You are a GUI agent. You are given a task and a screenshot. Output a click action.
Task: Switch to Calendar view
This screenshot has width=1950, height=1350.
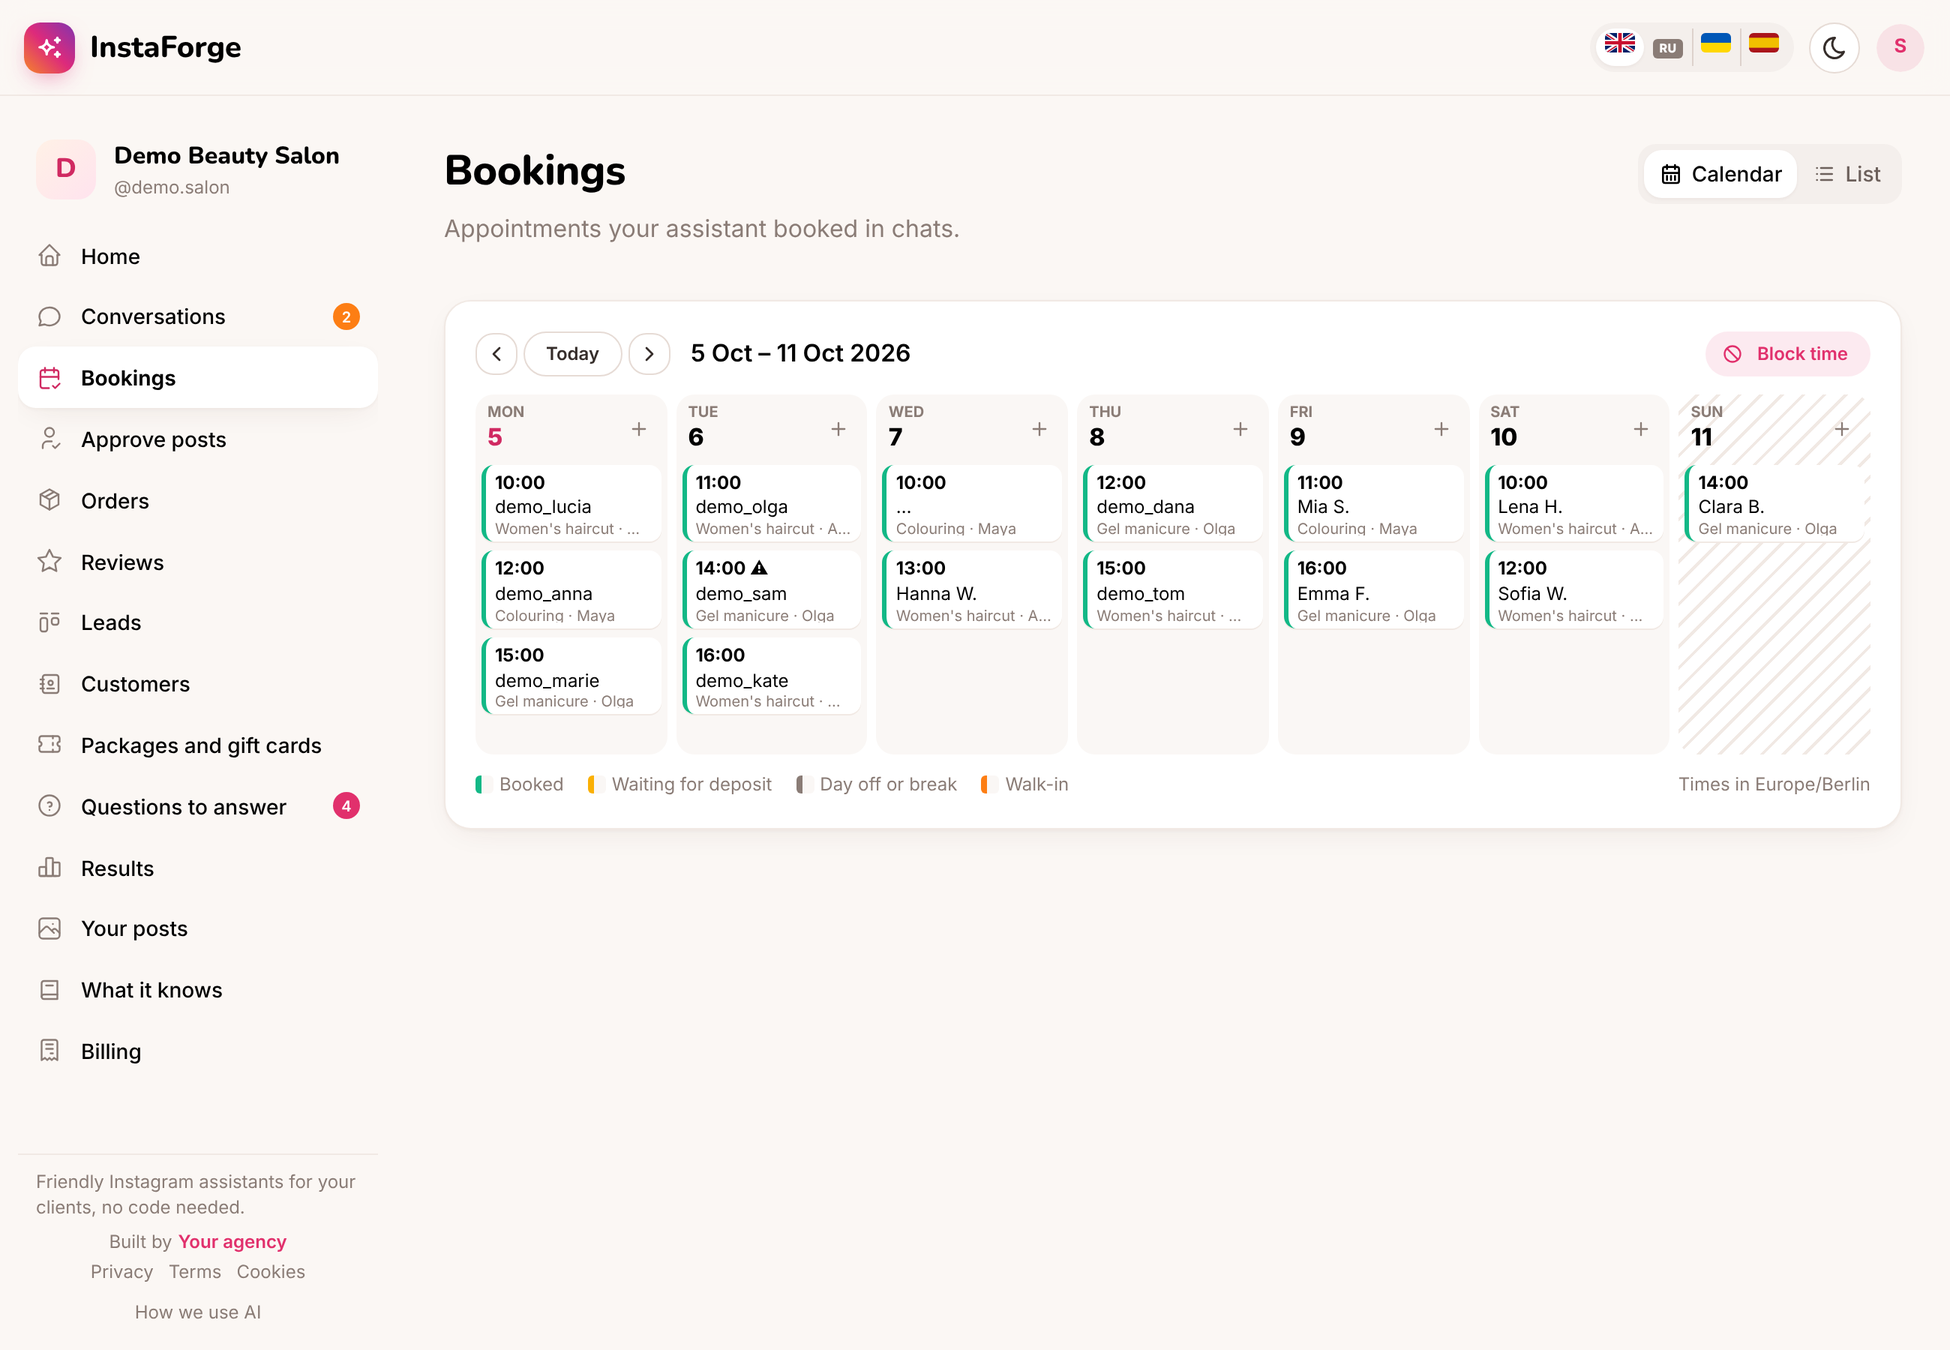[x=1721, y=174]
